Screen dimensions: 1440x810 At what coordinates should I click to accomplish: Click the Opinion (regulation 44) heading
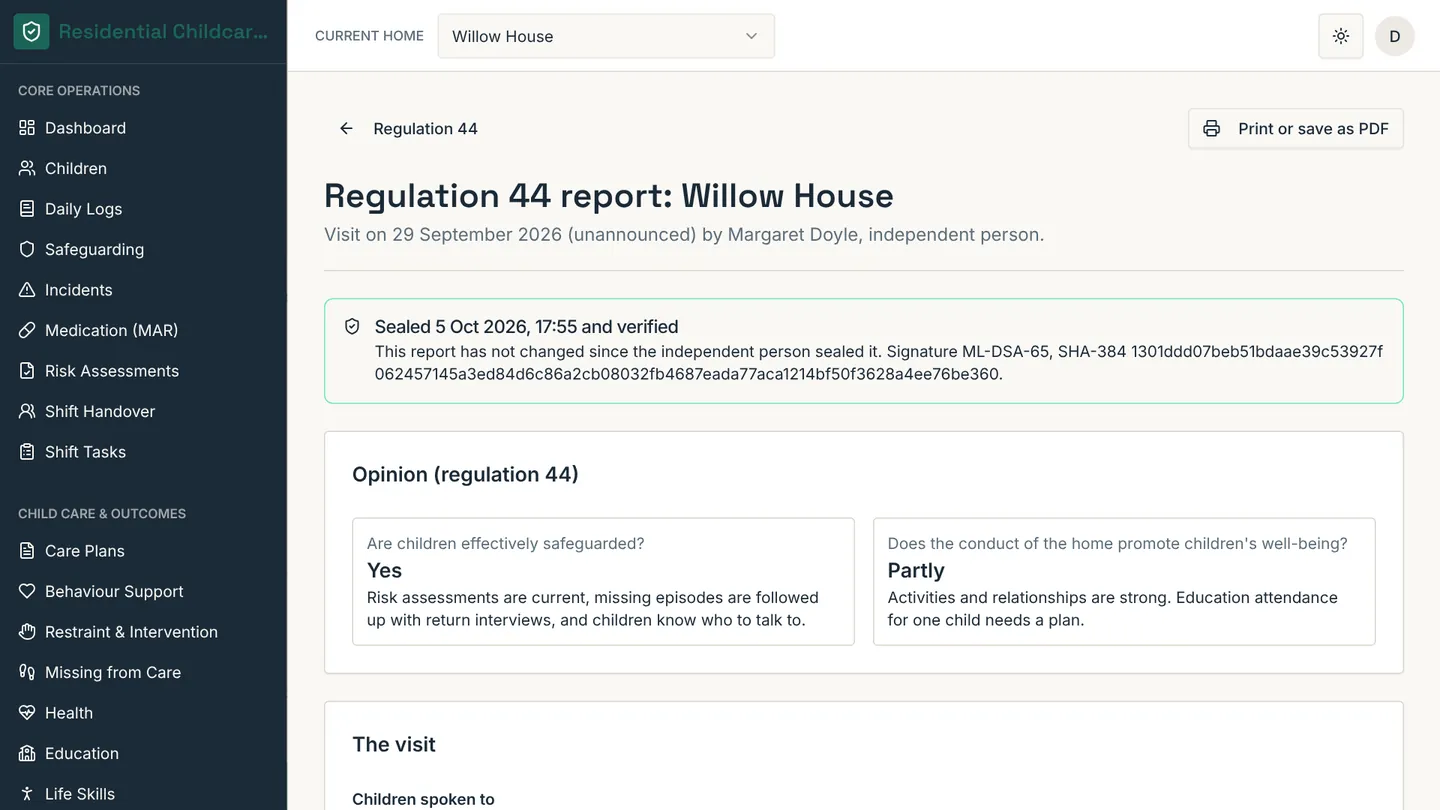pyautogui.click(x=465, y=474)
